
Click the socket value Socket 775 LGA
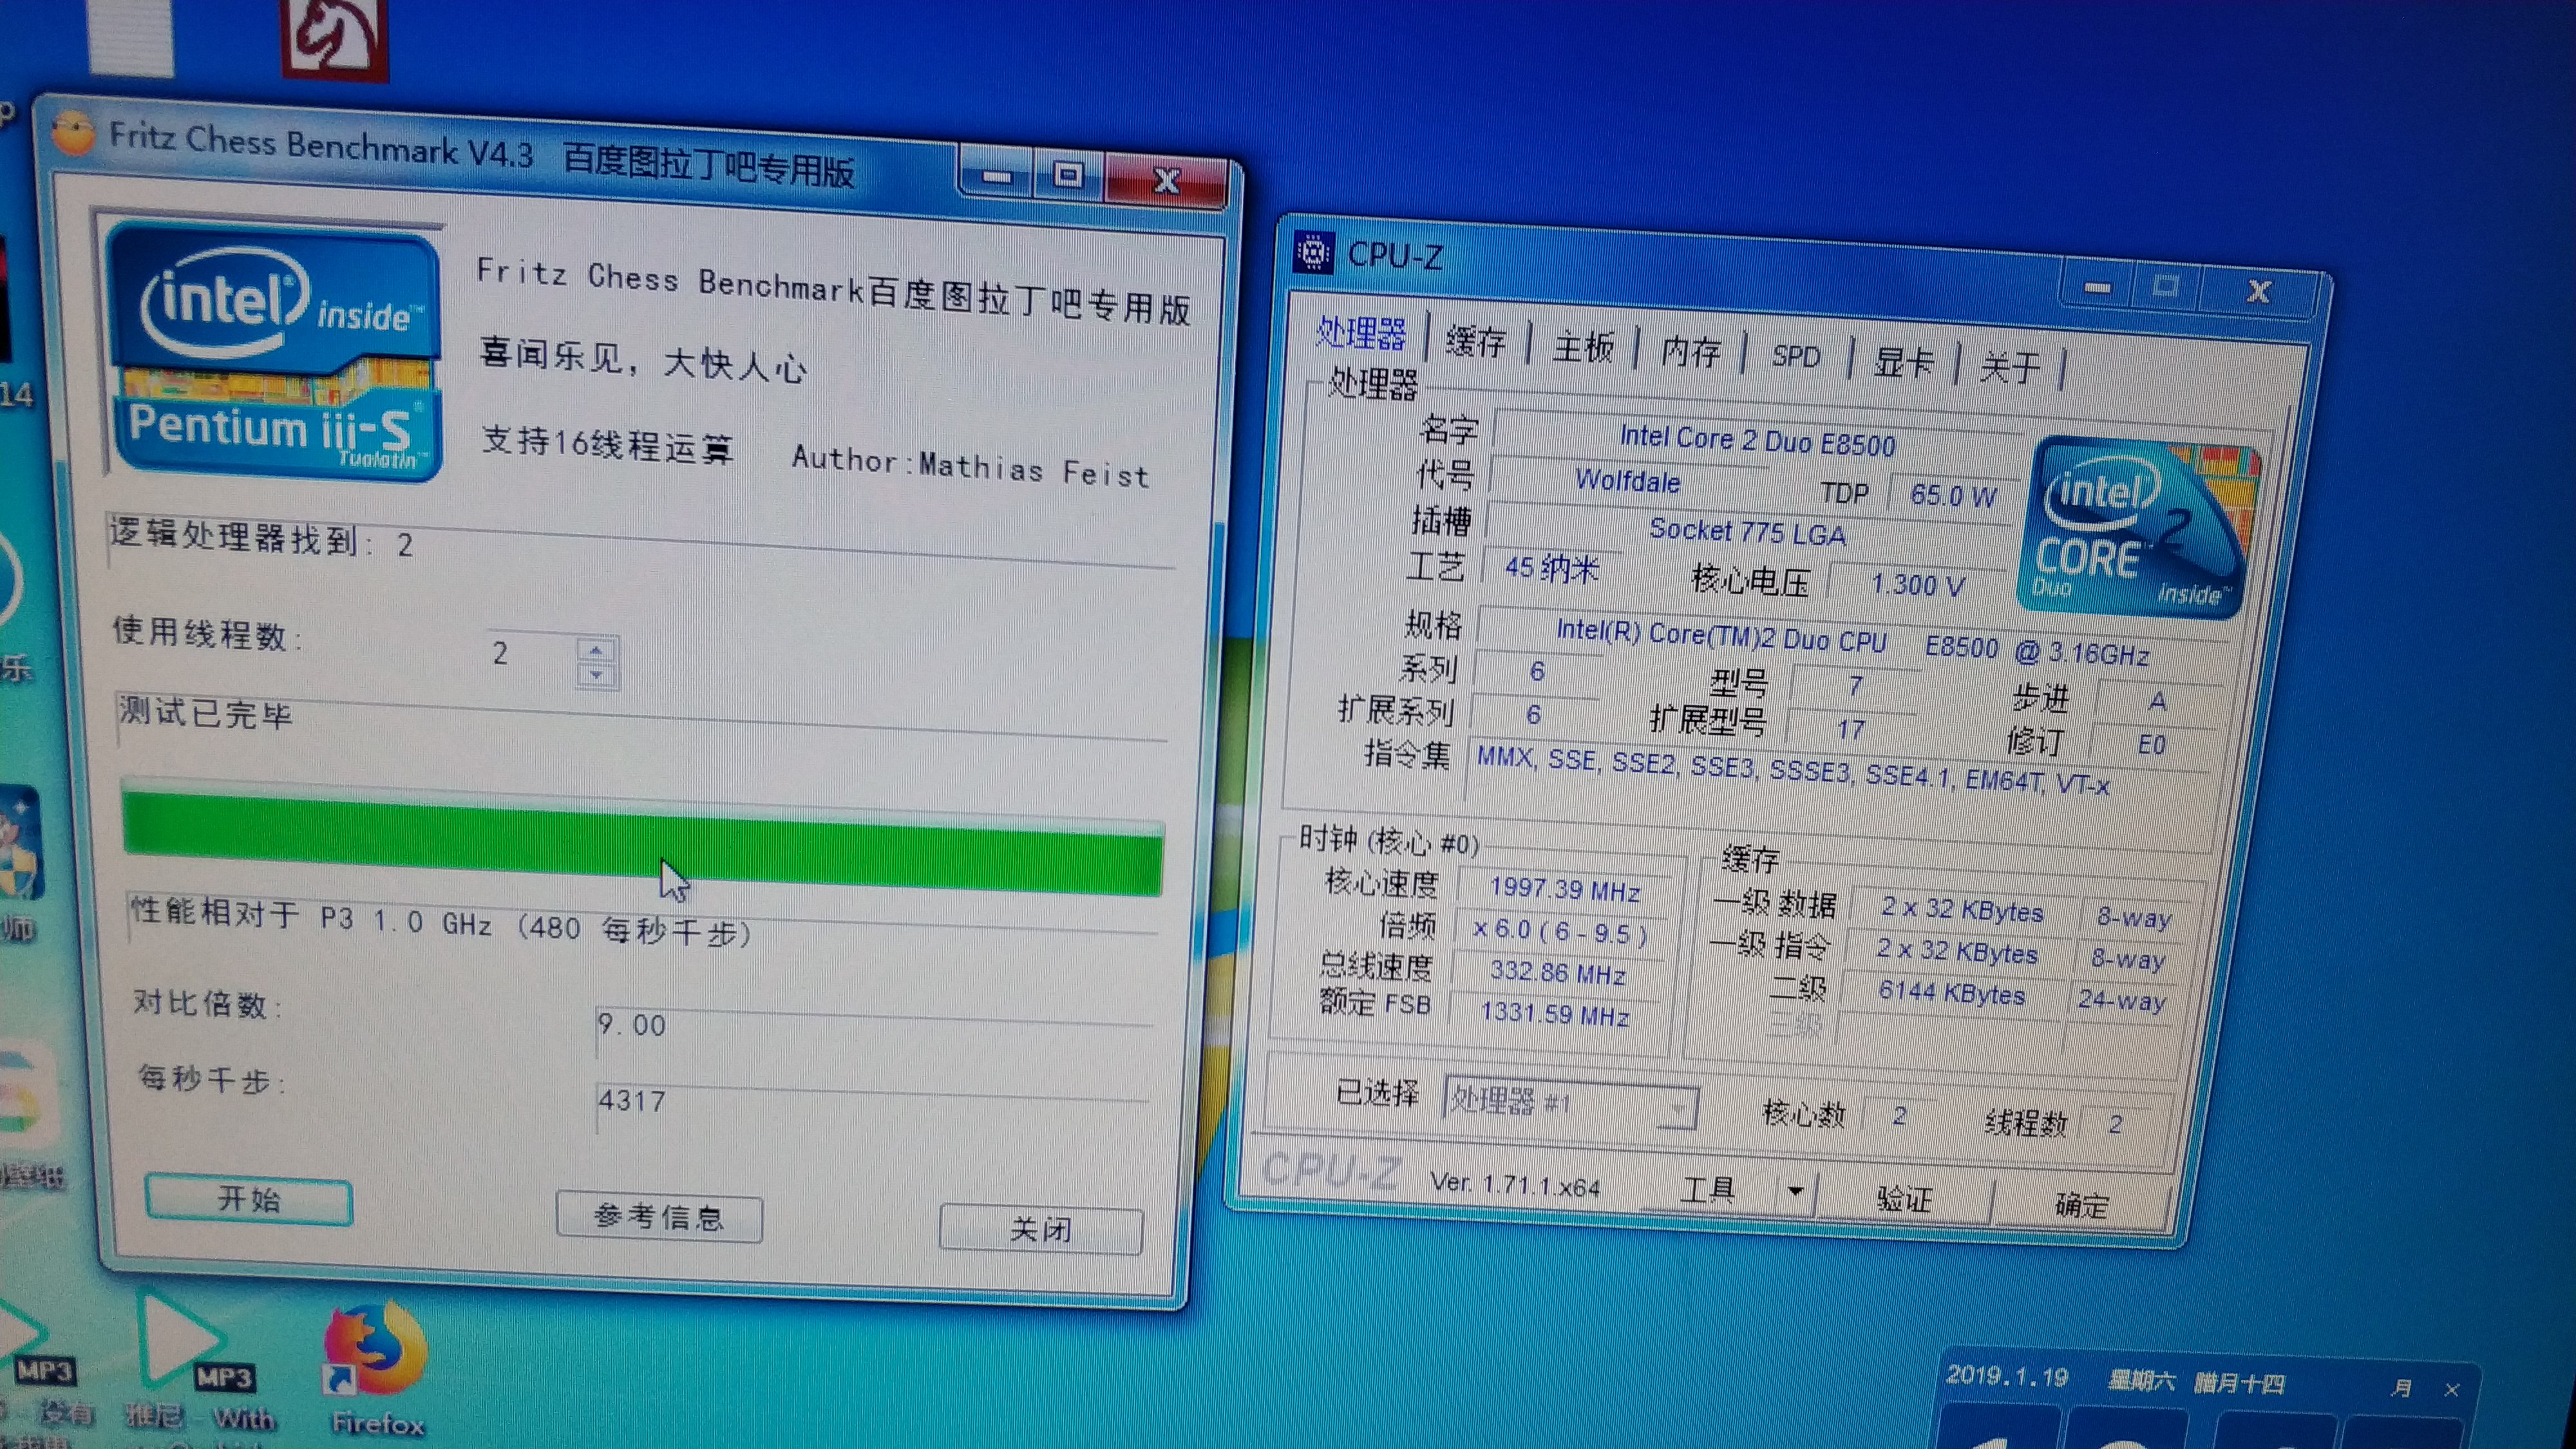pyautogui.click(x=1747, y=531)
